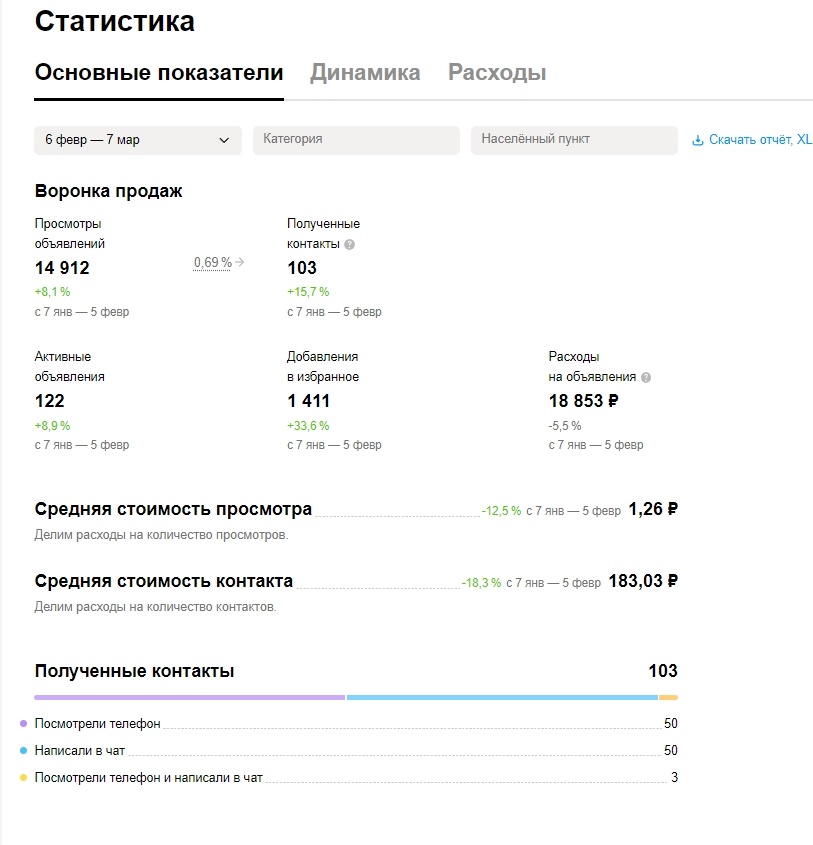The width and height of the screenshot is (813, 845).
Task: Click the -5,5 % expenses change value
Action: (x=565, y=426)
